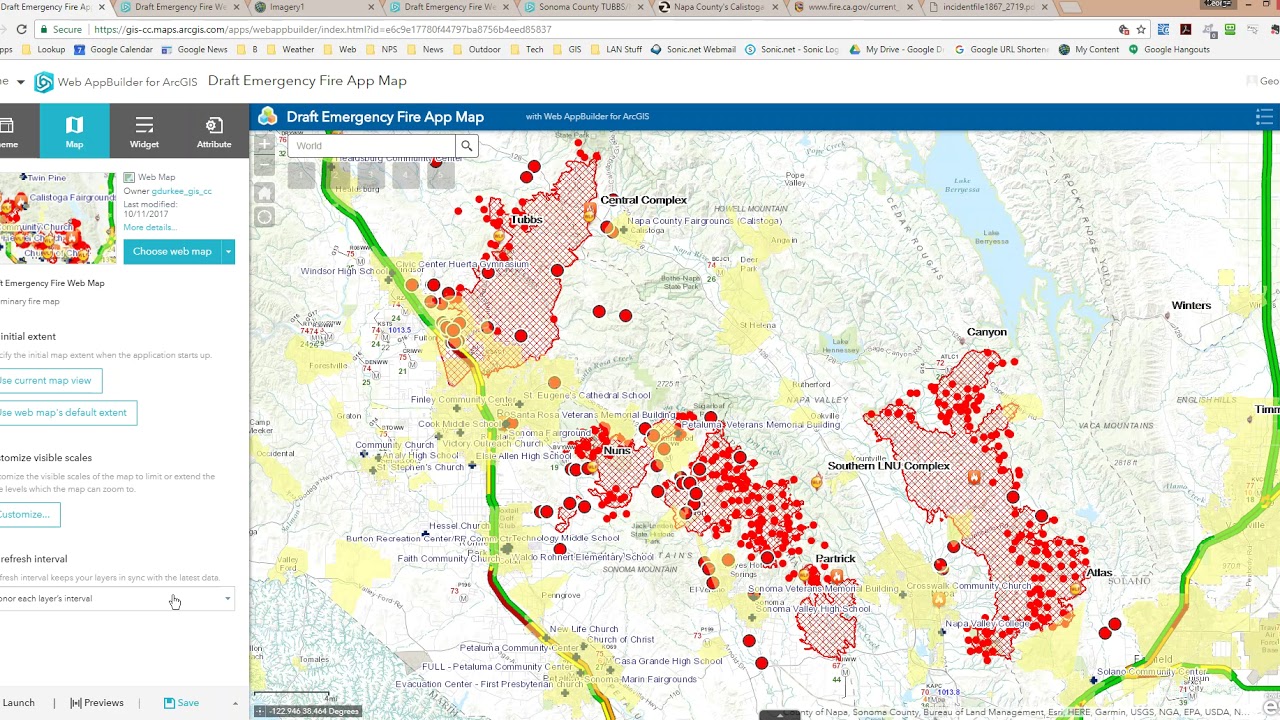Open the NPS bookmarks folder
Screen dimensions: 1280x720
click(x=381, y=49)
